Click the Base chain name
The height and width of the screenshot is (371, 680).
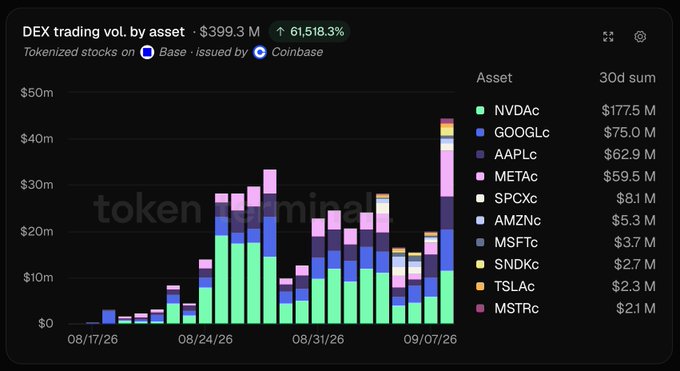(172, 52)
